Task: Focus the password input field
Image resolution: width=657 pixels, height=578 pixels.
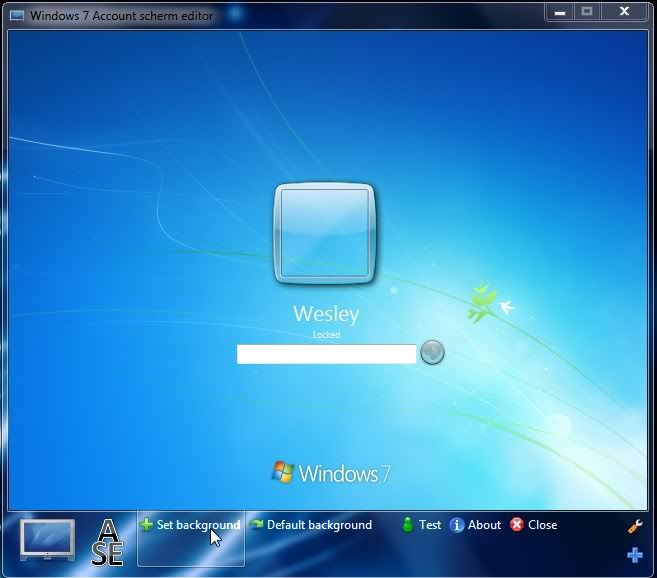Action: [x=326, y=354]
